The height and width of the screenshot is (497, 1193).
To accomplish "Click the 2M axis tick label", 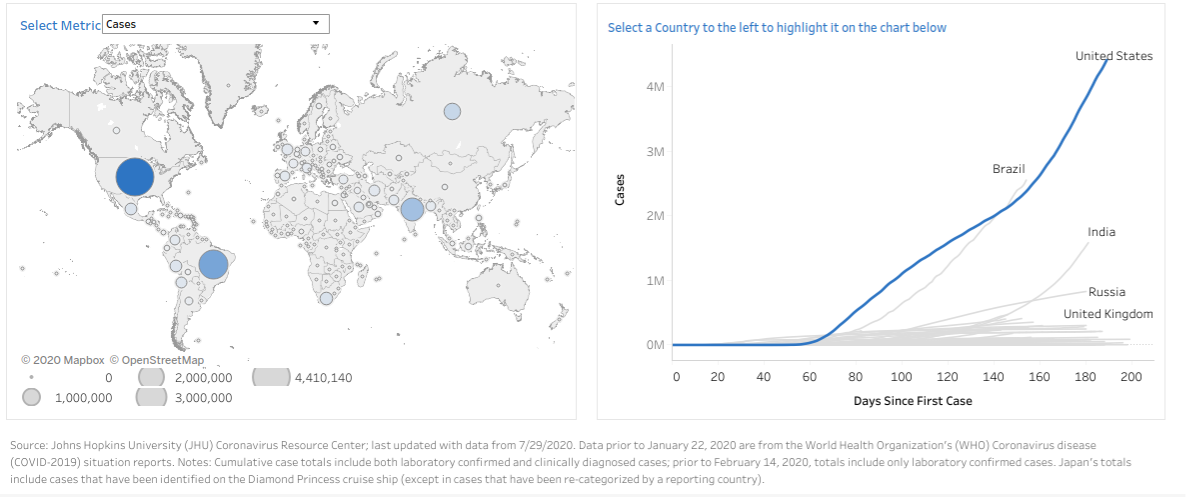I will coord(654,215).
